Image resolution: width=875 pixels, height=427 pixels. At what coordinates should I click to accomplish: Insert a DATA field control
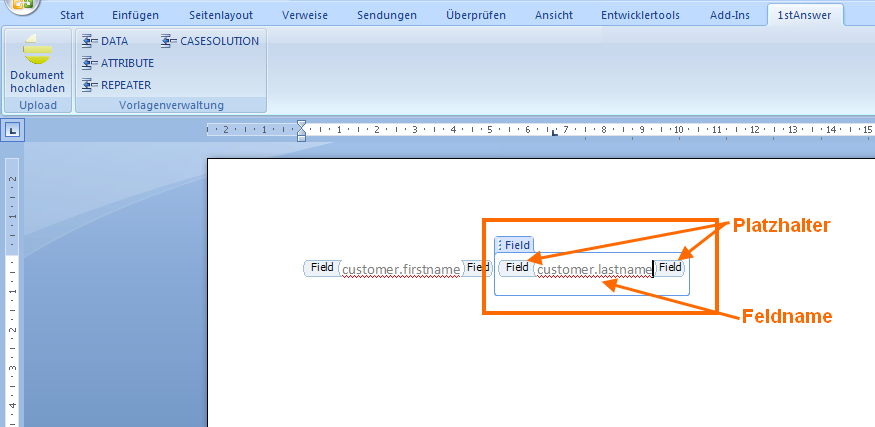coord(105,41)
